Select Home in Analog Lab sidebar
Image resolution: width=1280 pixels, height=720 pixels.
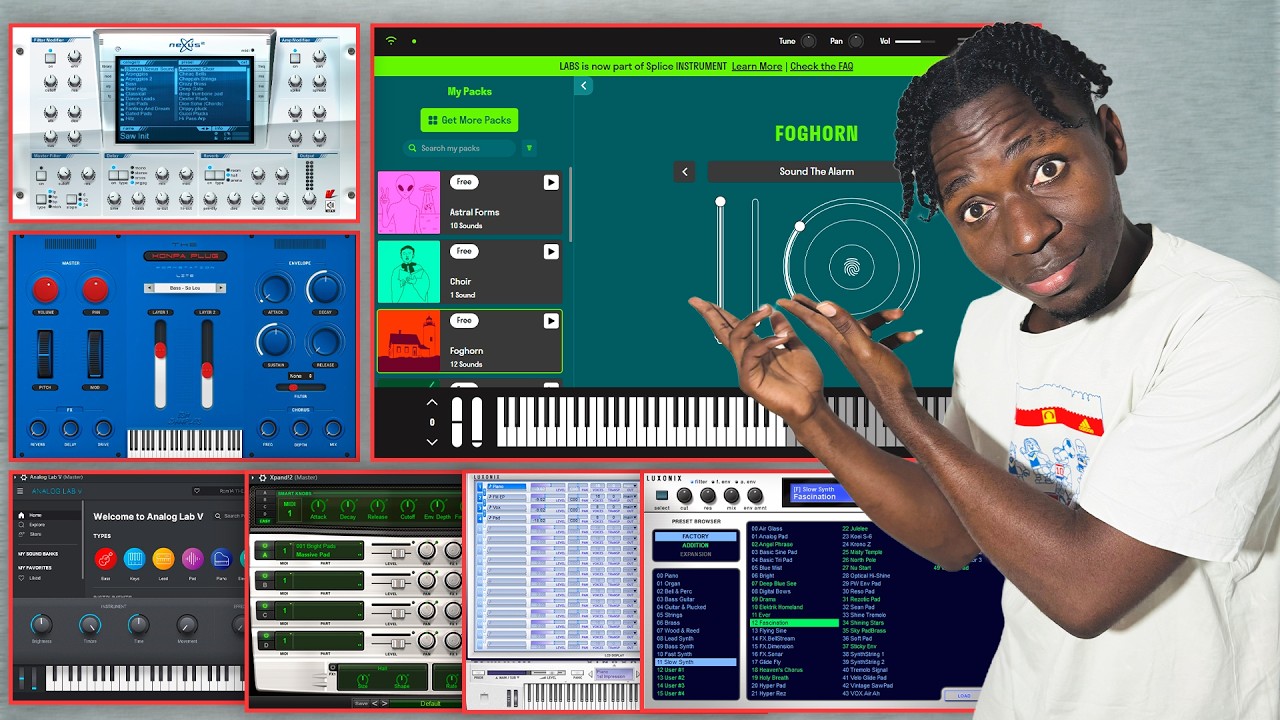[x=35, y=515]
